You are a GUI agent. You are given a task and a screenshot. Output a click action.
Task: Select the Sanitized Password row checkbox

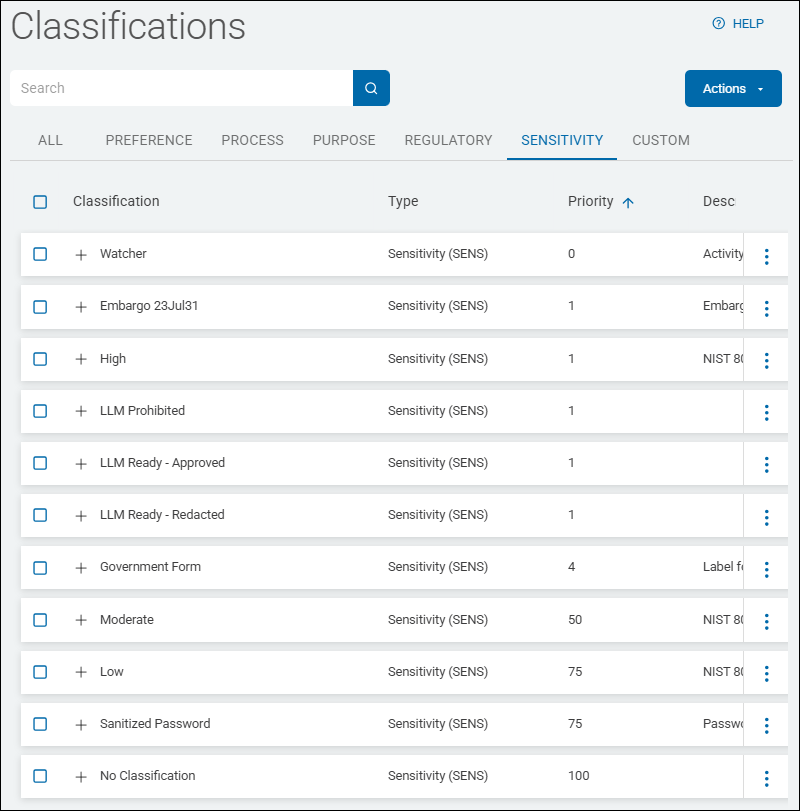click(x=40, y=724)
